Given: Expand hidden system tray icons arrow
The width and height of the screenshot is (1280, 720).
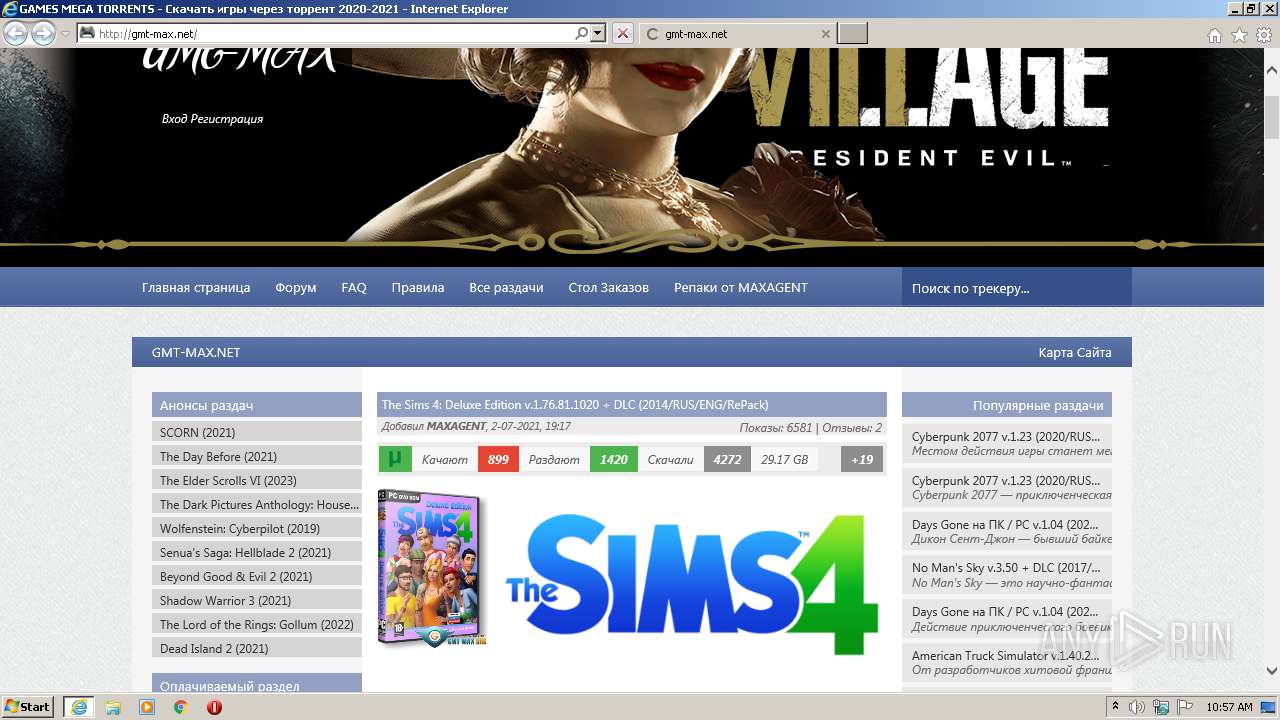Looking at the screenshot, I should 1115,707.
